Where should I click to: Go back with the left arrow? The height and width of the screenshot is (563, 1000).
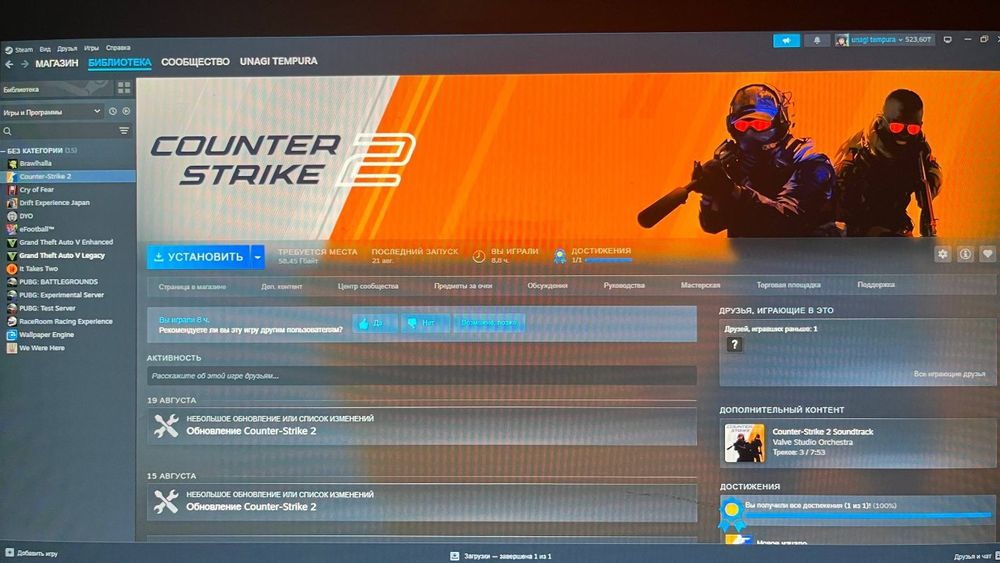coord(9,64)
